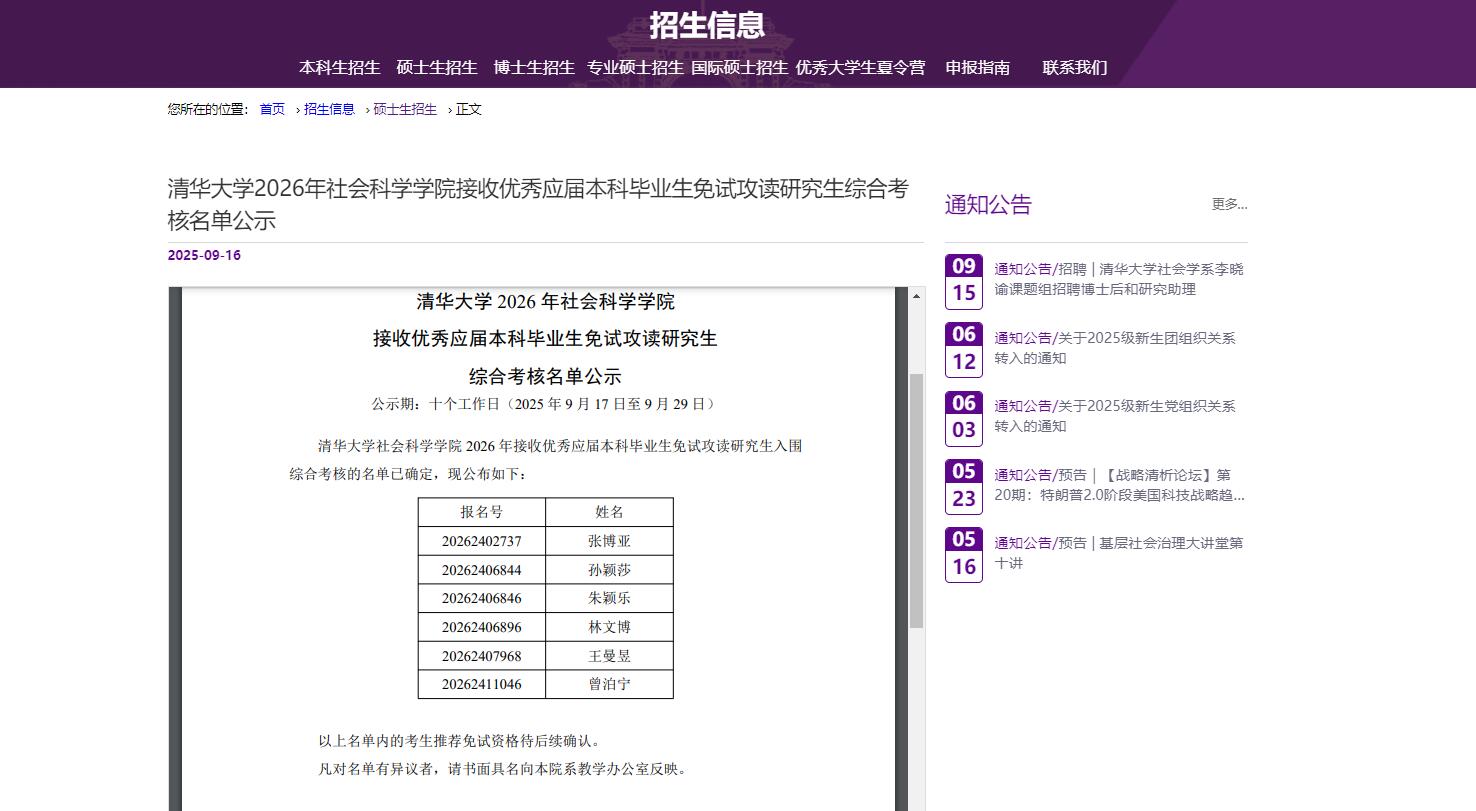The height and width of the screenshot is (811, 1476).
Task: Open 2025级新生党组织关系转入 notice
Action: click(1114, 416)
